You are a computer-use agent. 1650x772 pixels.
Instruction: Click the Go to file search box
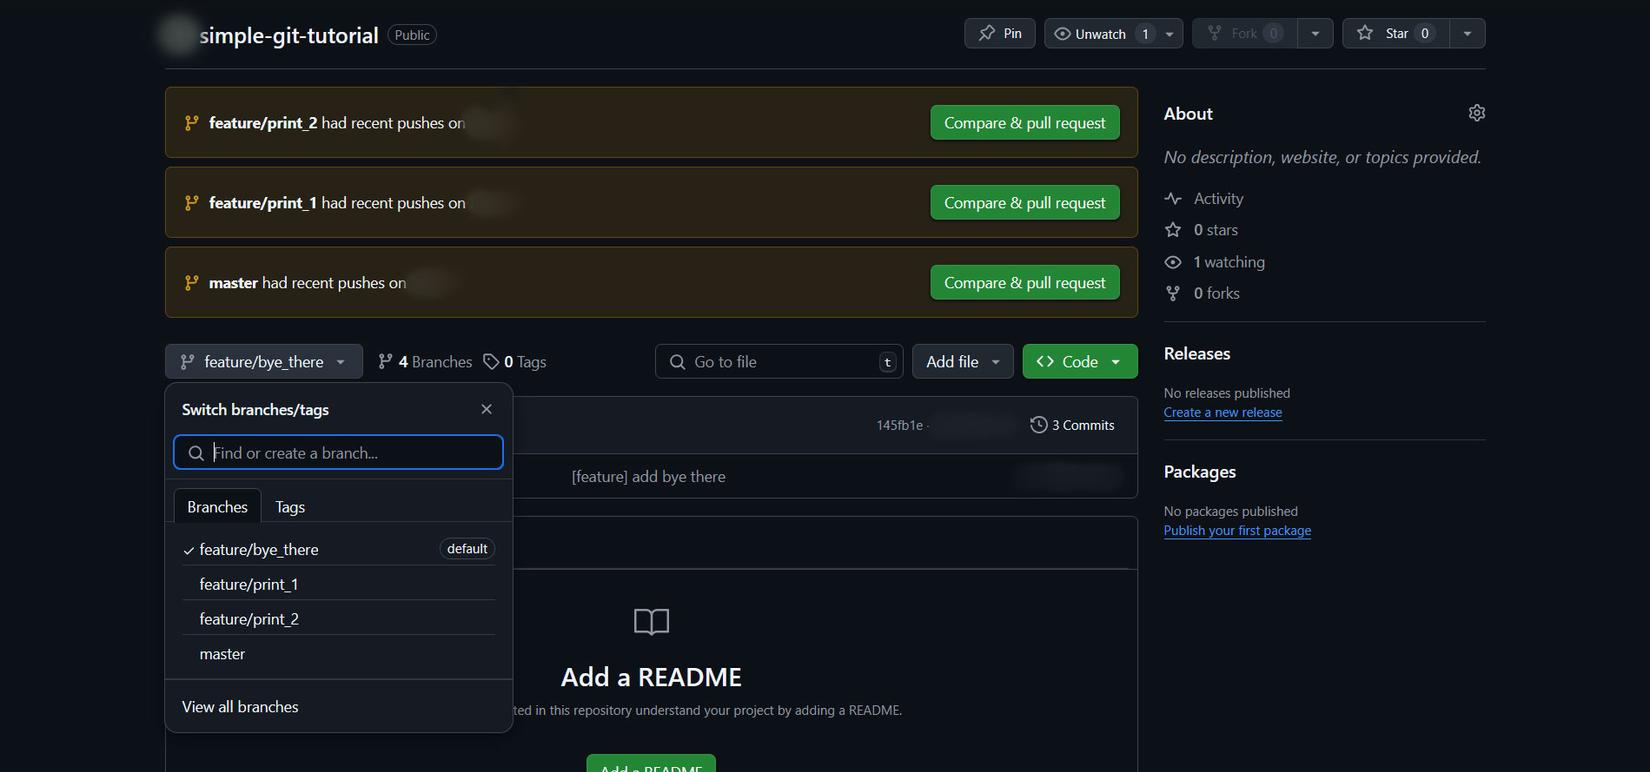click(x=780, y=362)
